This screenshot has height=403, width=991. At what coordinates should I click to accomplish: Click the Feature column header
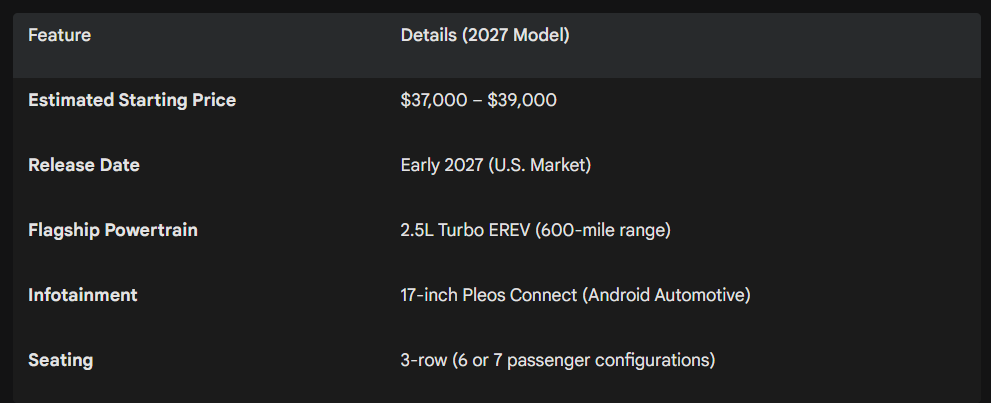tap(59, 36)
